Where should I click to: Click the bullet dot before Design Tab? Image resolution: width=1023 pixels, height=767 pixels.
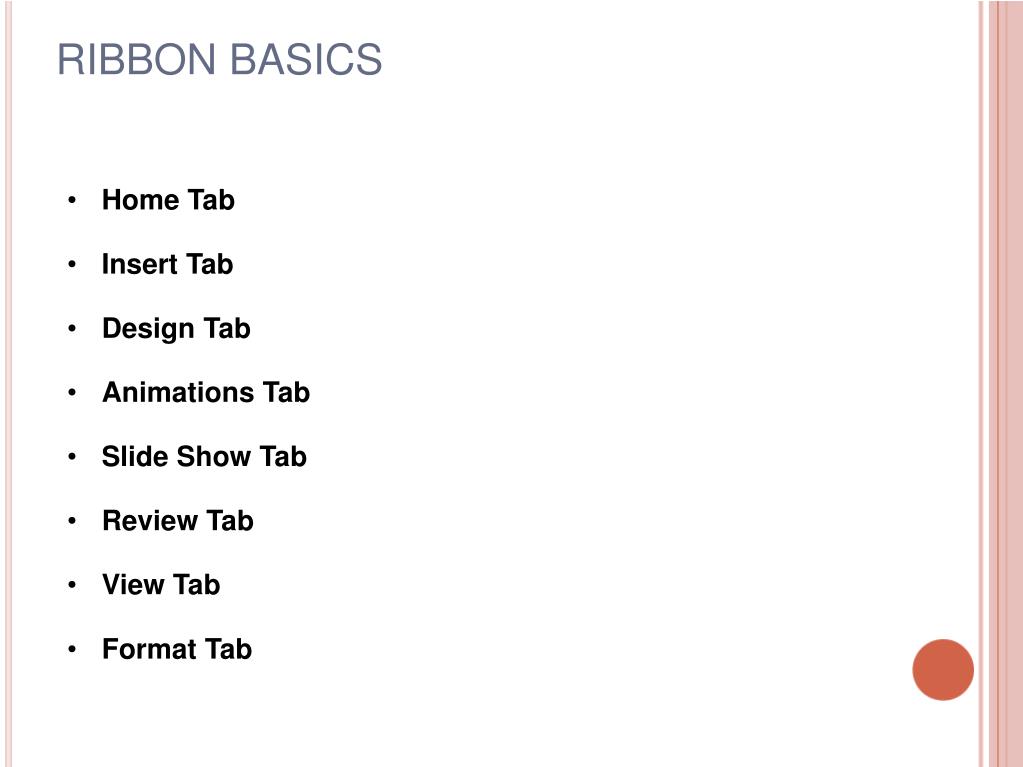[x=72, y=329]
